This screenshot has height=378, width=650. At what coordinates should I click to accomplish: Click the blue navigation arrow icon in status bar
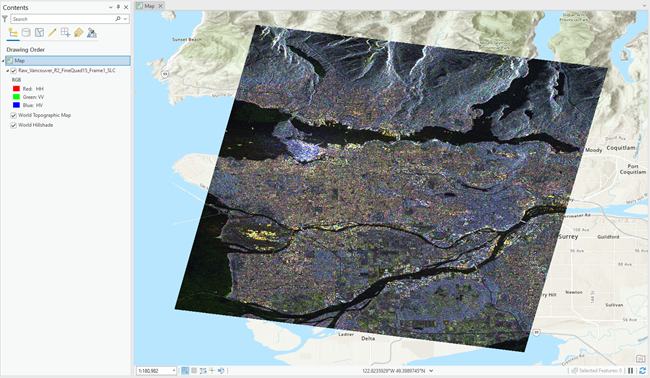click(x=221, y=371)
